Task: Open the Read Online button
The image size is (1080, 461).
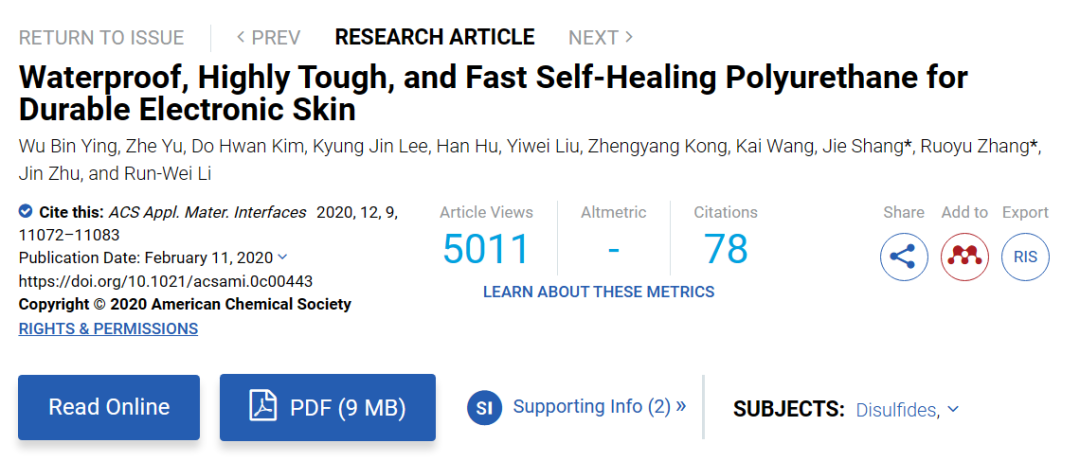Action: pos(109,407)
